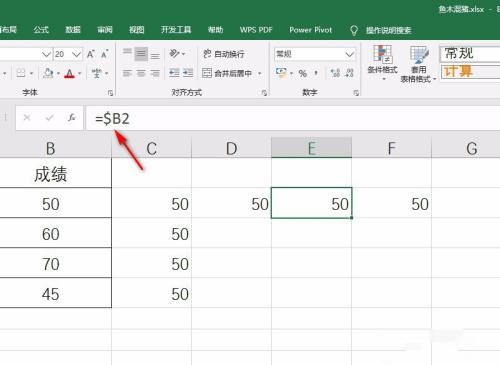This screenshot has width=500, height=365.
Task: Select column header D
Action: (232, 148)
